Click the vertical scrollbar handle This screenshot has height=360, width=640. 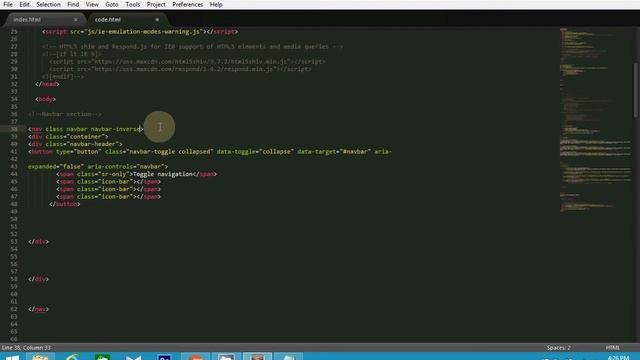point(636,90)
